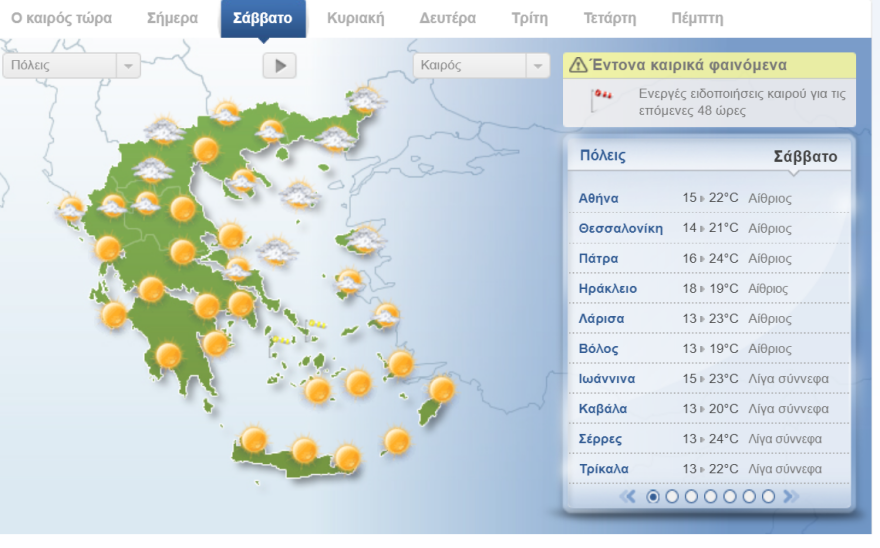Go to next cities page arrow

pyautogui.click(x=790, y=496)
